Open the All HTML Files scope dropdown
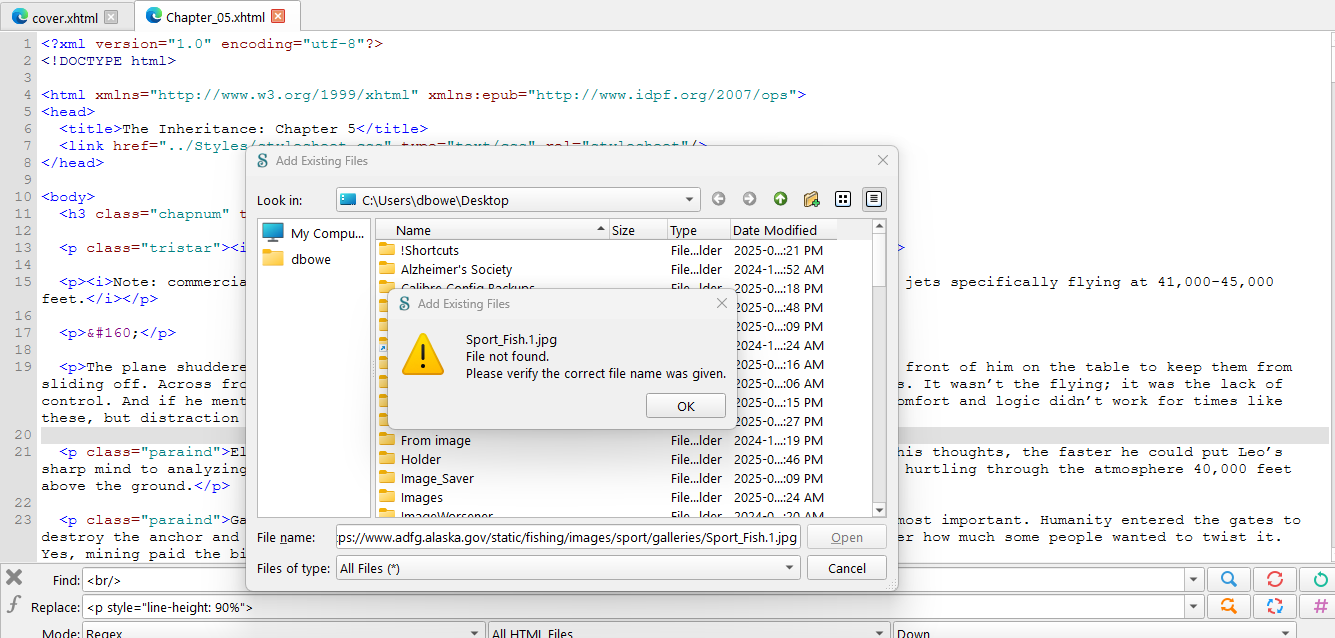Viewport: 1335px width, 638px height. (x=688, y=632)
